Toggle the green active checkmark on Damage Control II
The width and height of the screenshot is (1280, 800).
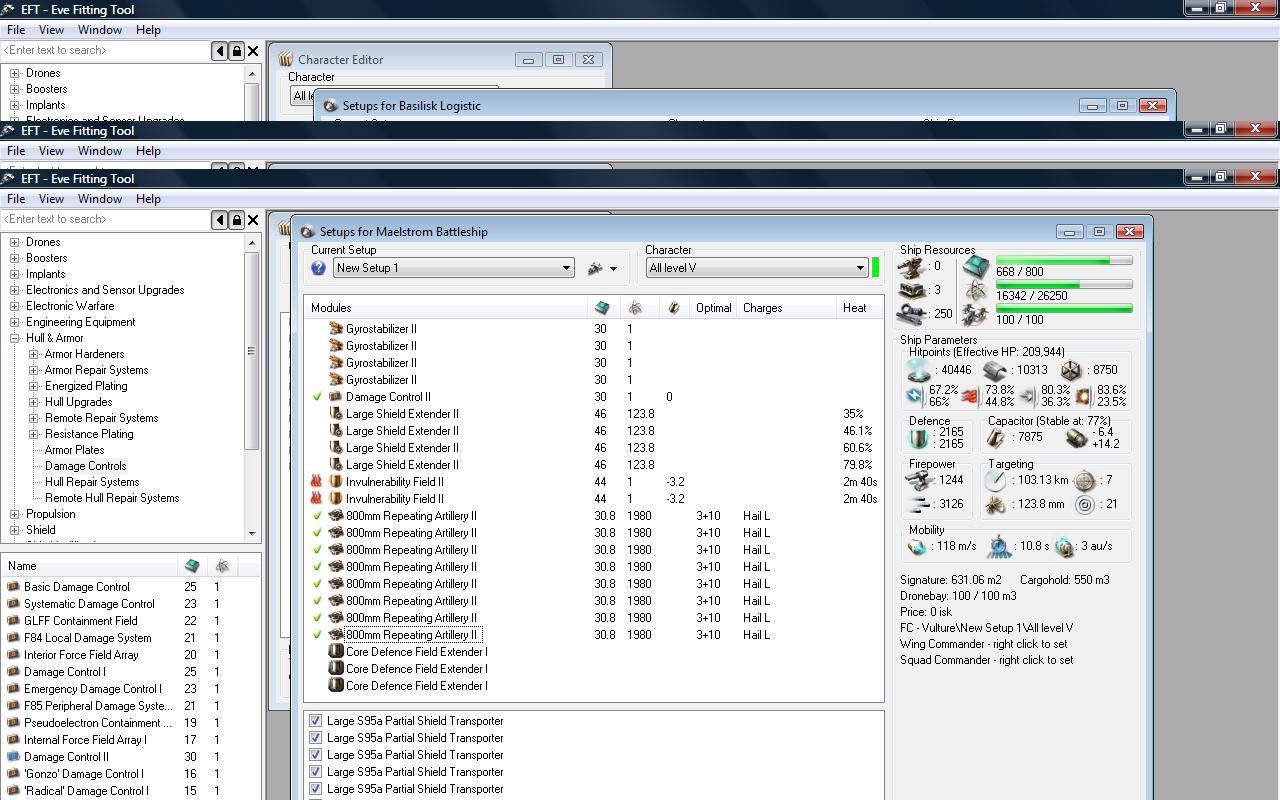tap(318, 397)
